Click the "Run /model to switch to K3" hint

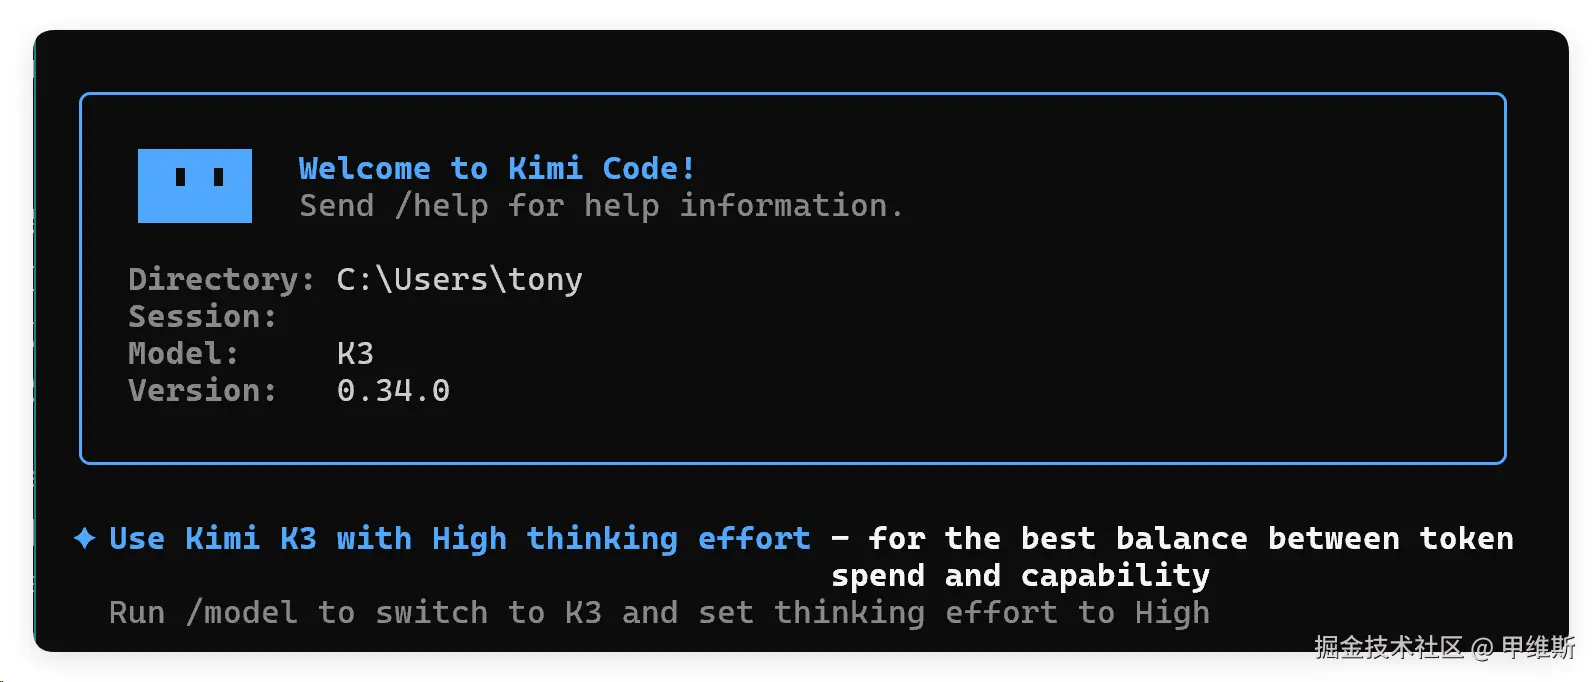(x=355, y=612)
